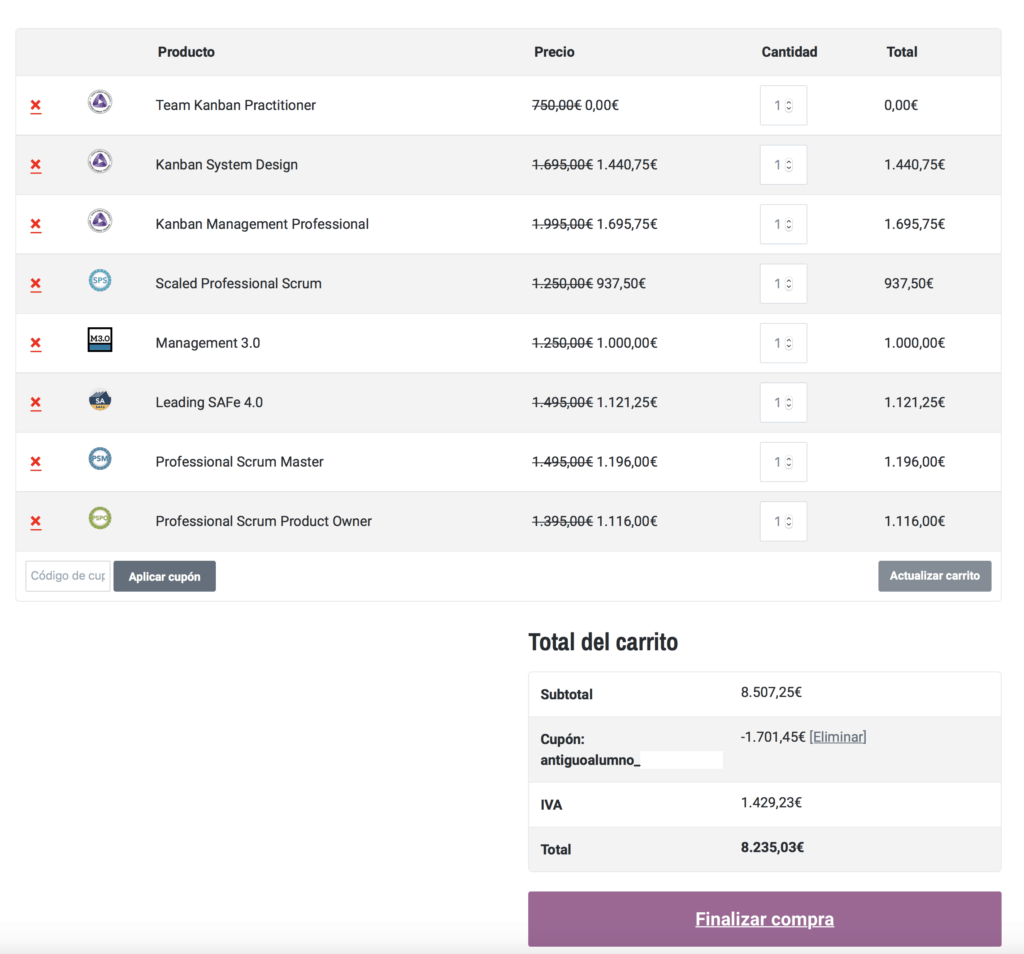Click Kanban Management Professional badge icon
Viewport: 1024px width, 954px height.
tap(100, 221)
